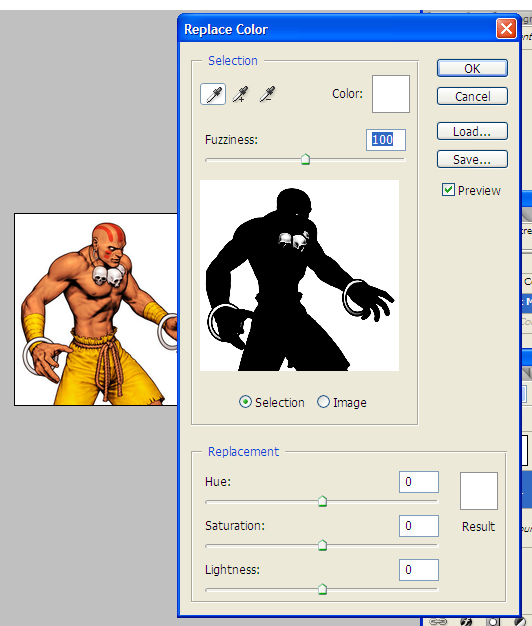Choose the Selection radio button
This screenshot has height=626, width=532.
click(x=245, y=402)
